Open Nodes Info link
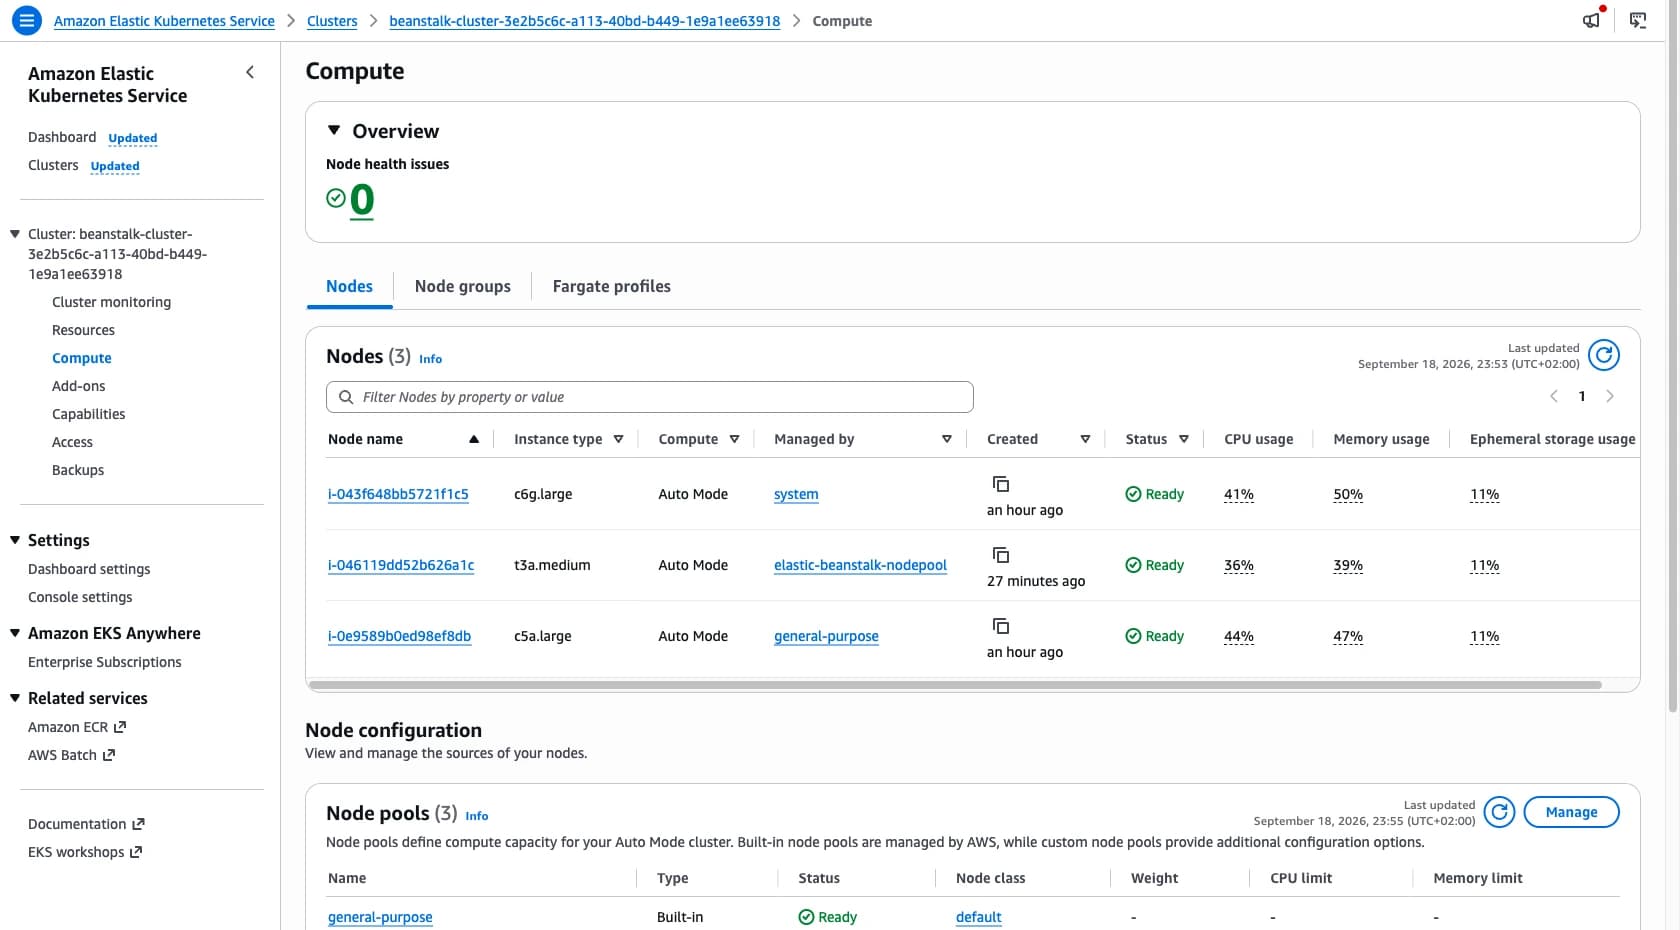This screenshot has width=1680, height=930. tap(430, 359)
